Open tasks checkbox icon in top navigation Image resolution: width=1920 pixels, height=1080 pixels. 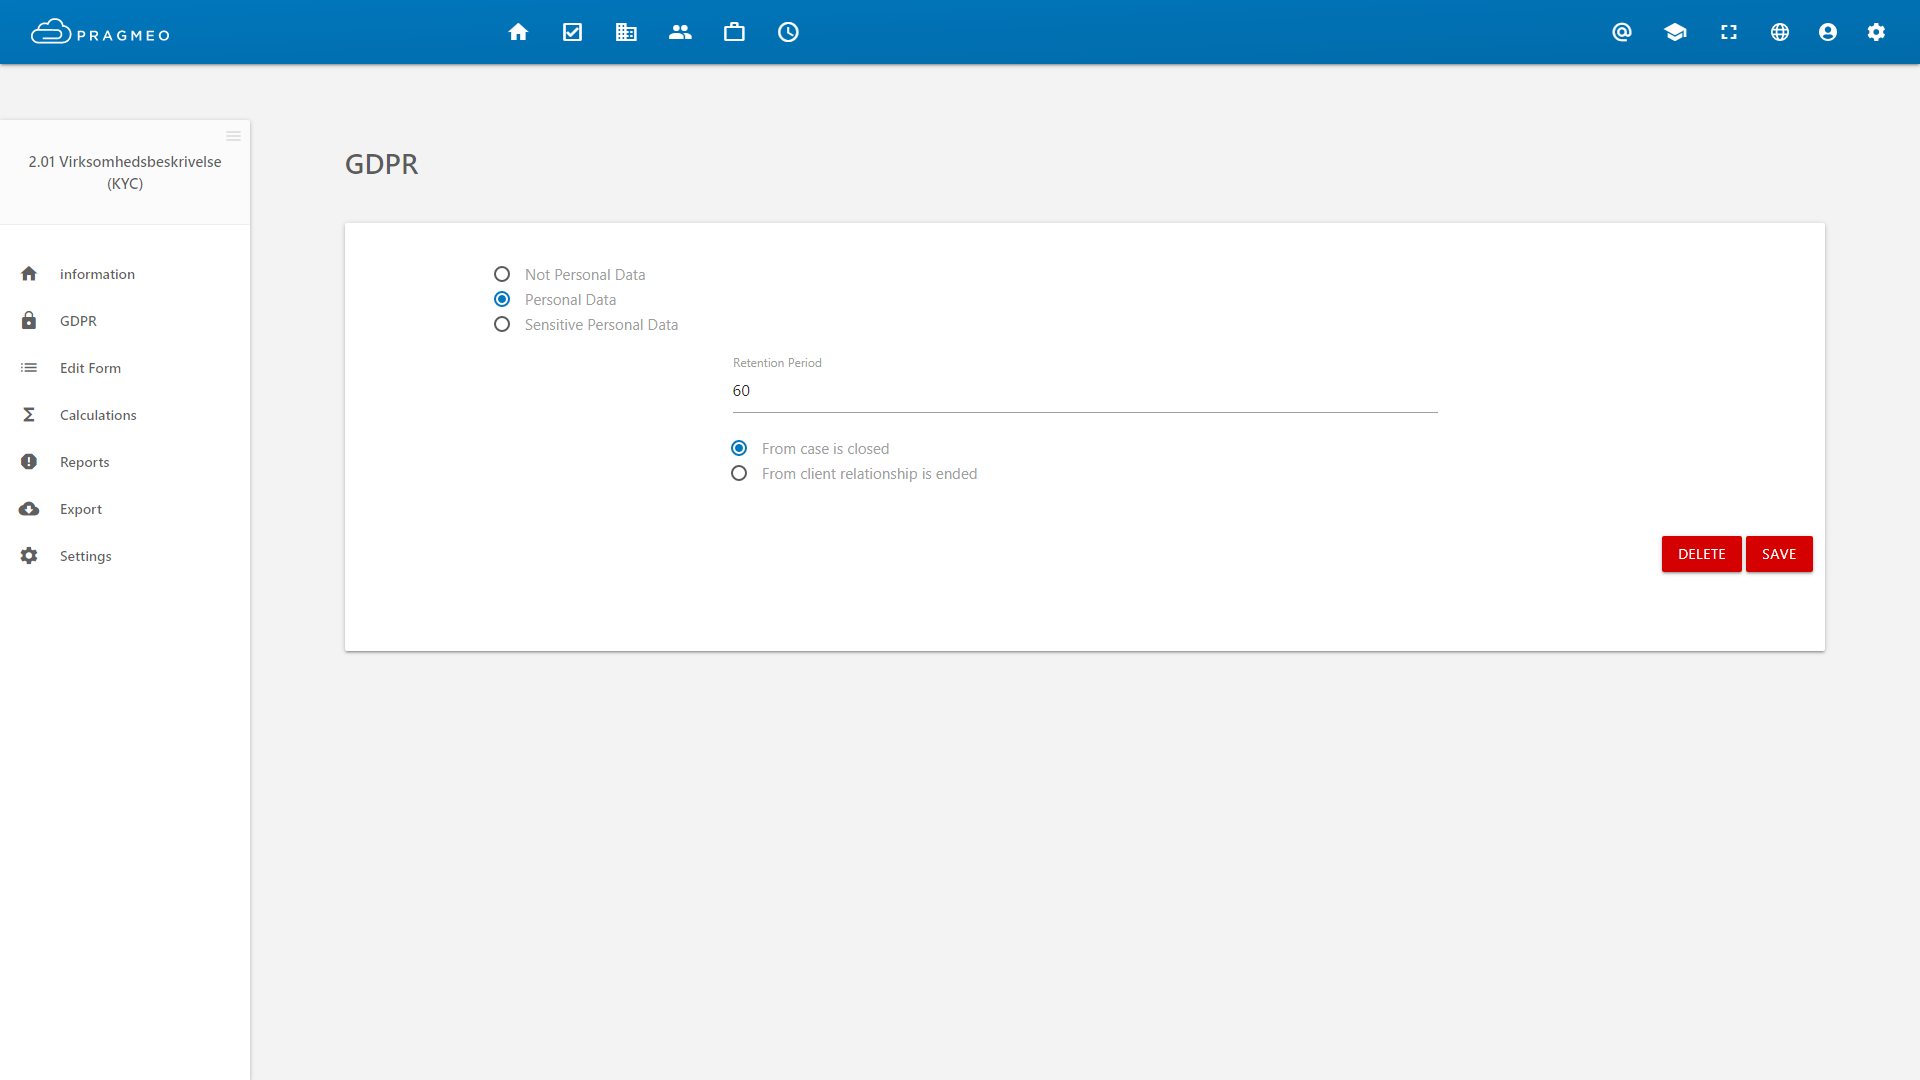pyautogui.click(x=572, y=32)
